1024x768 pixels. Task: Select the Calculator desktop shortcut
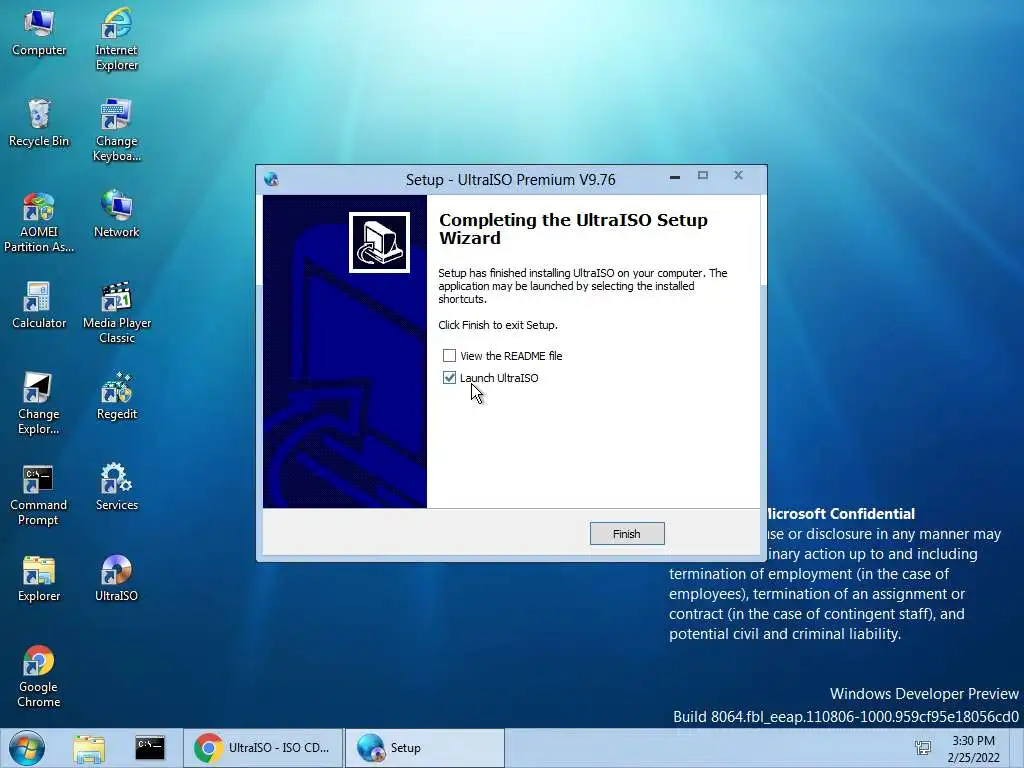click(39, 306)
